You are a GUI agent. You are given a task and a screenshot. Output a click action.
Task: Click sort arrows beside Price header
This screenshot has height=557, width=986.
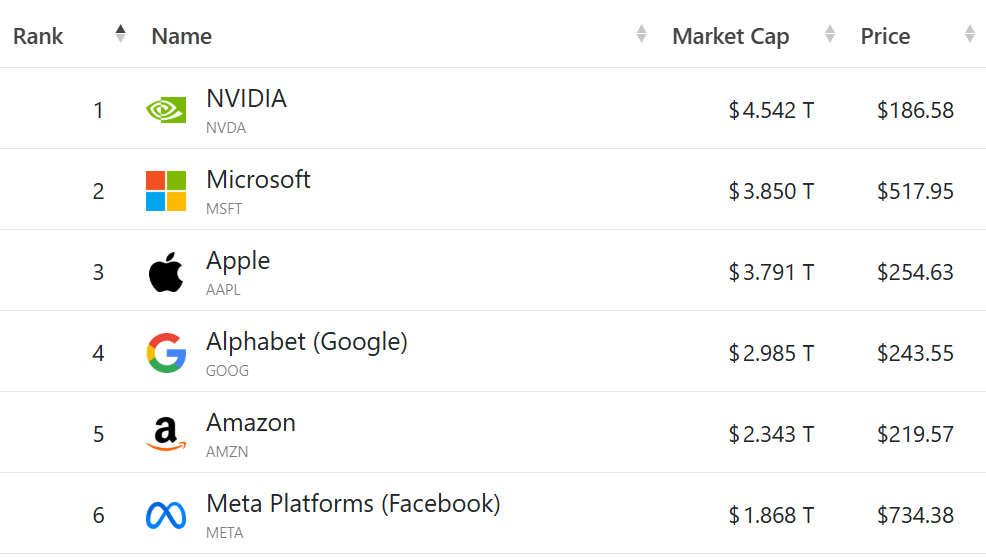(x=969, y=34)
